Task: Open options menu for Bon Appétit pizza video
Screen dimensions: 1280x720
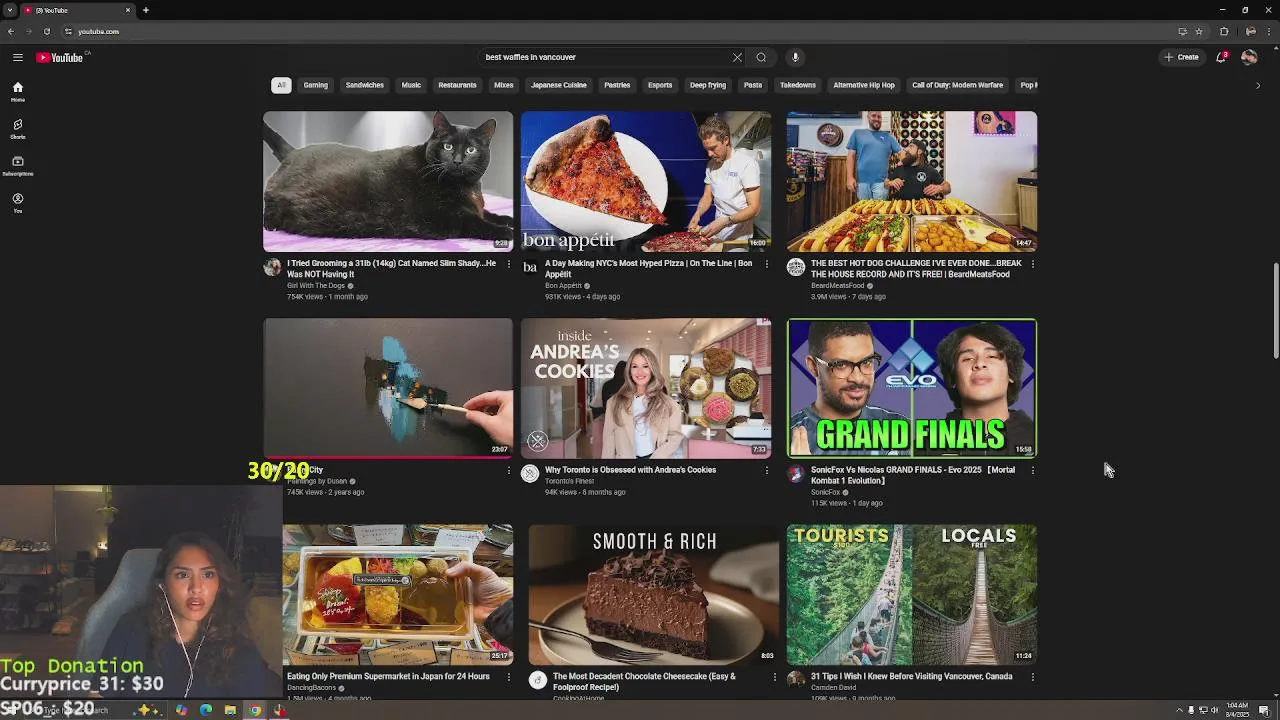Action: (x=766, y=264)
